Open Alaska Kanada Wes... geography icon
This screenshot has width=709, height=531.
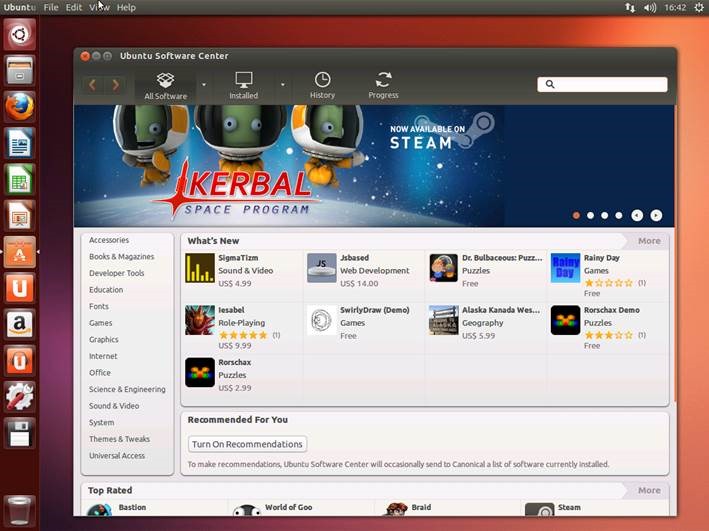pos(444,320)
